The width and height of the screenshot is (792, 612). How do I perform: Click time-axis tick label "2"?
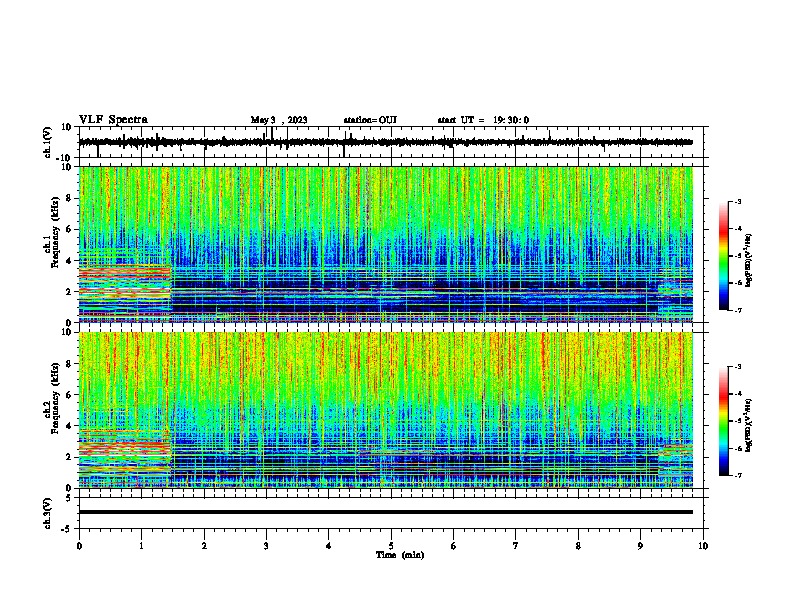click(204, 546)
